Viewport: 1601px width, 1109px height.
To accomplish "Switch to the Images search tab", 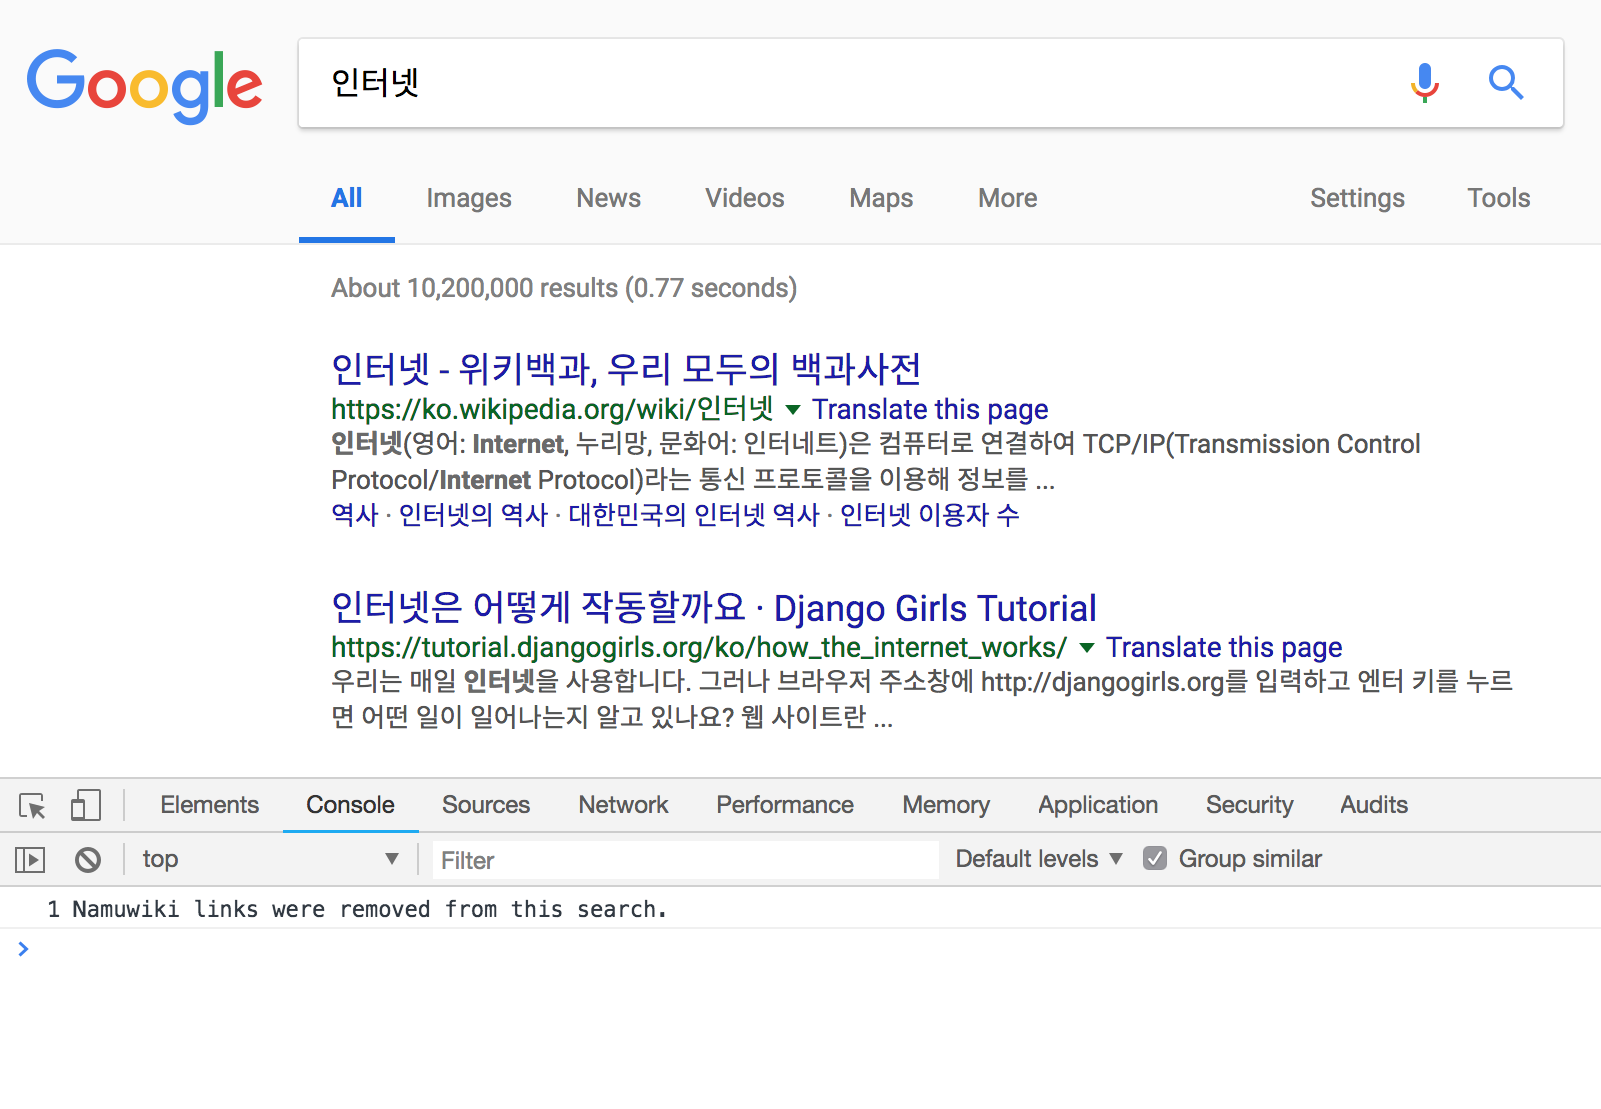I will point(468,198).
